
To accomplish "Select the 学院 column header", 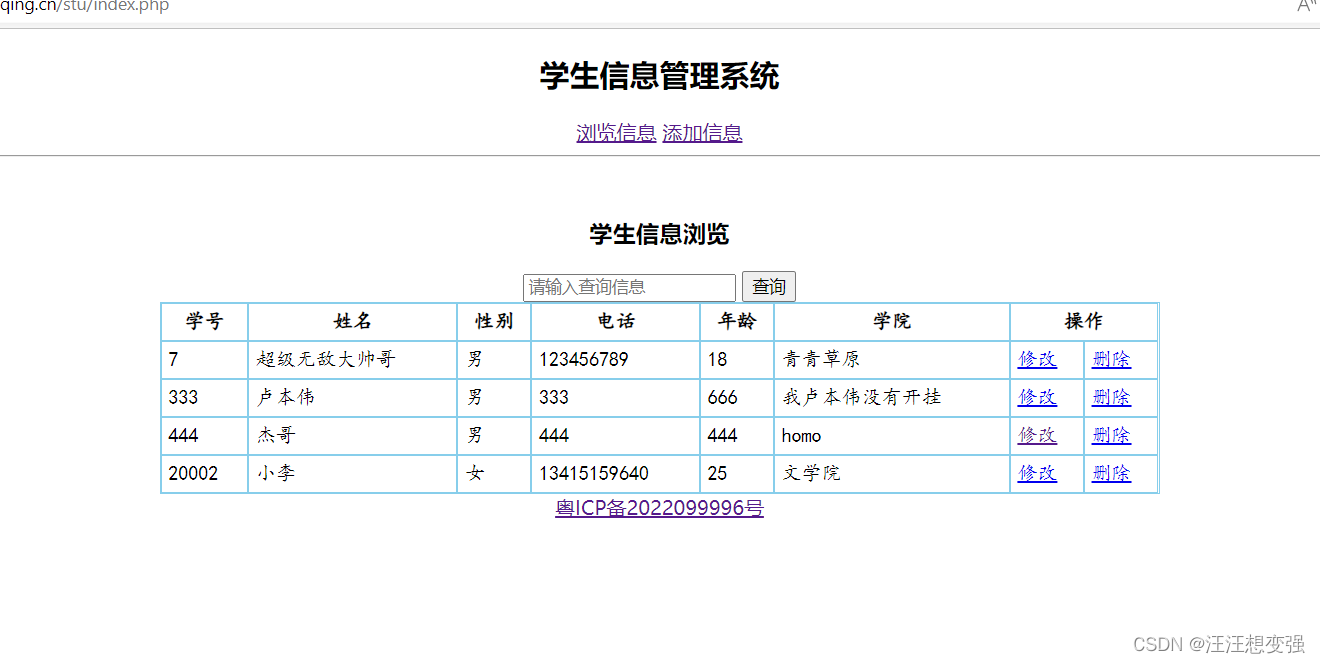I will (x=892, y=322).
